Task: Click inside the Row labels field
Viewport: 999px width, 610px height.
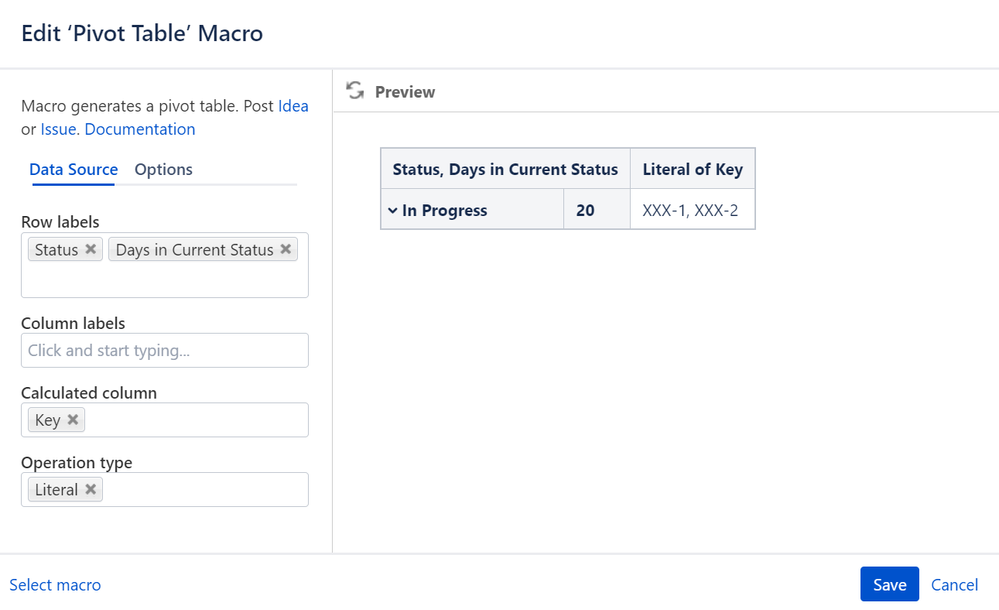Action: pos(165,278)
